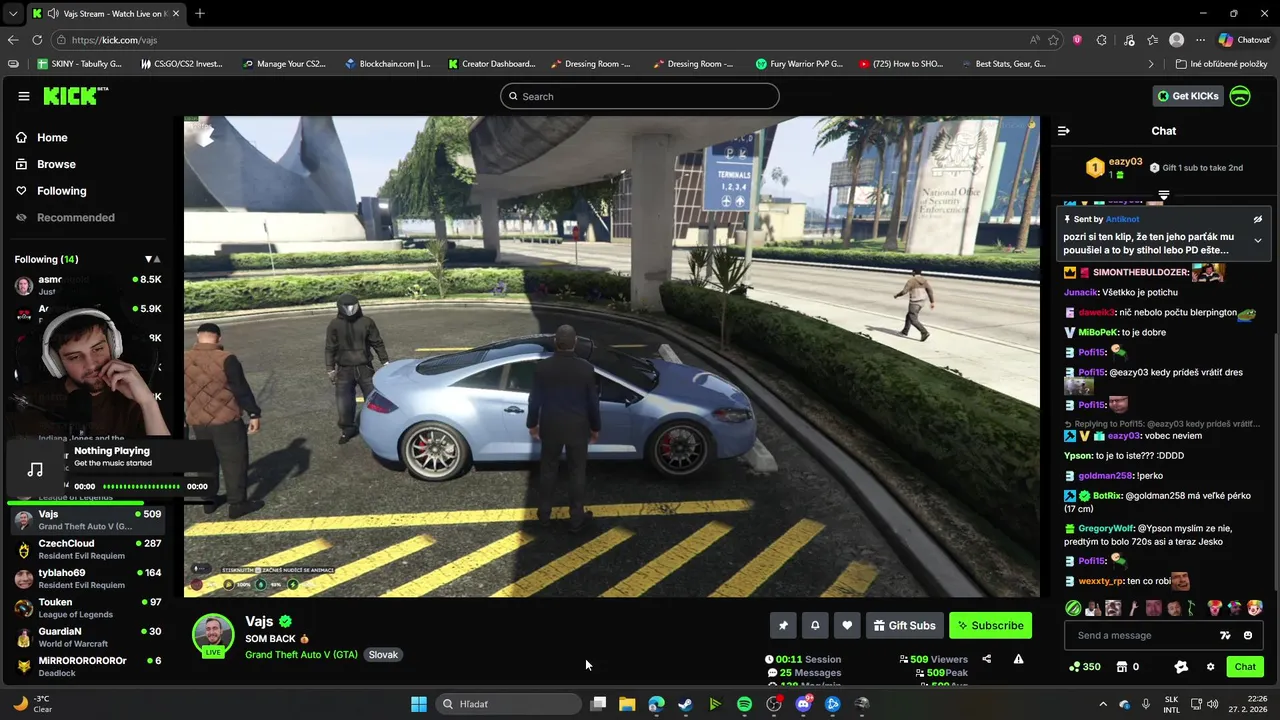This screenshot has height=720, width=1280.
Task: Show hidden system tray icons
Action: click(x=1103, y=704)
